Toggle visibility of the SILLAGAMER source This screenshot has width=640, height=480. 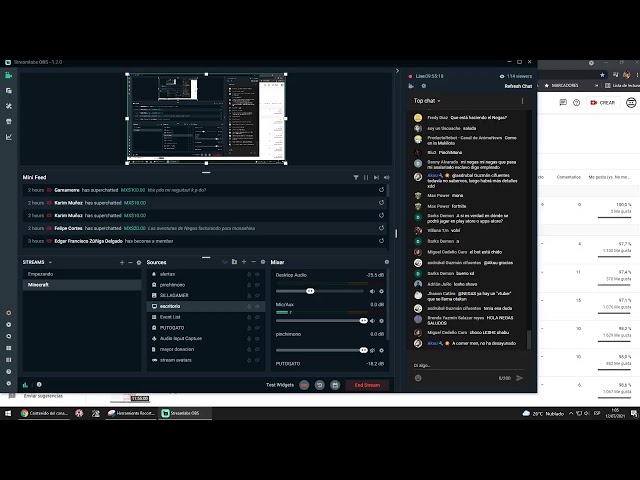point(258,296)
